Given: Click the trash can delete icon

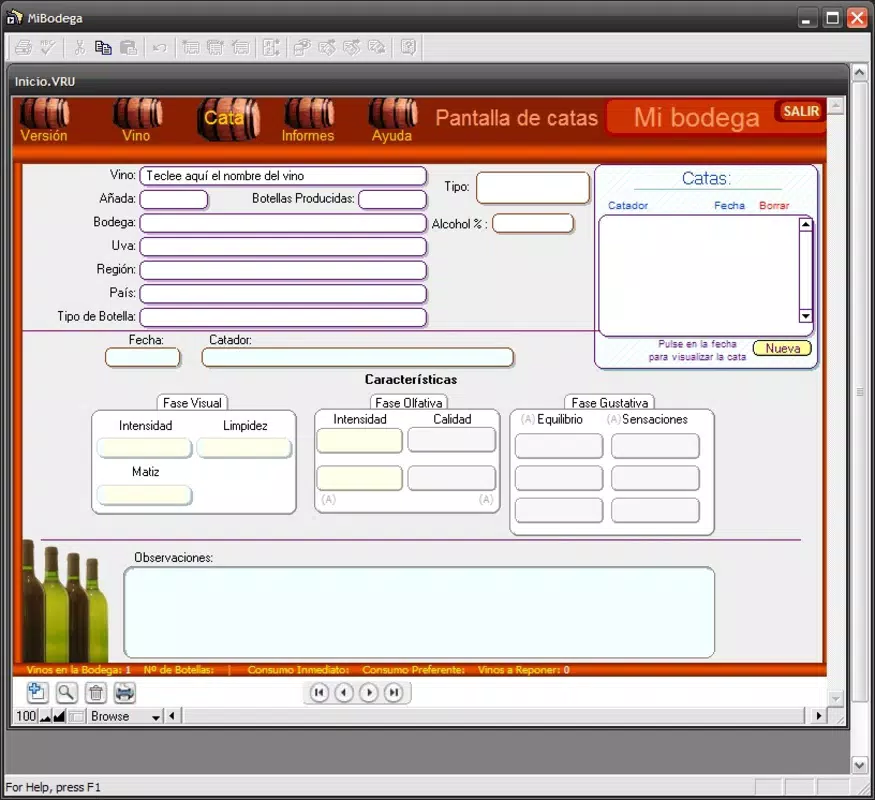Looking at the screenshot, I should click(96, 693).
